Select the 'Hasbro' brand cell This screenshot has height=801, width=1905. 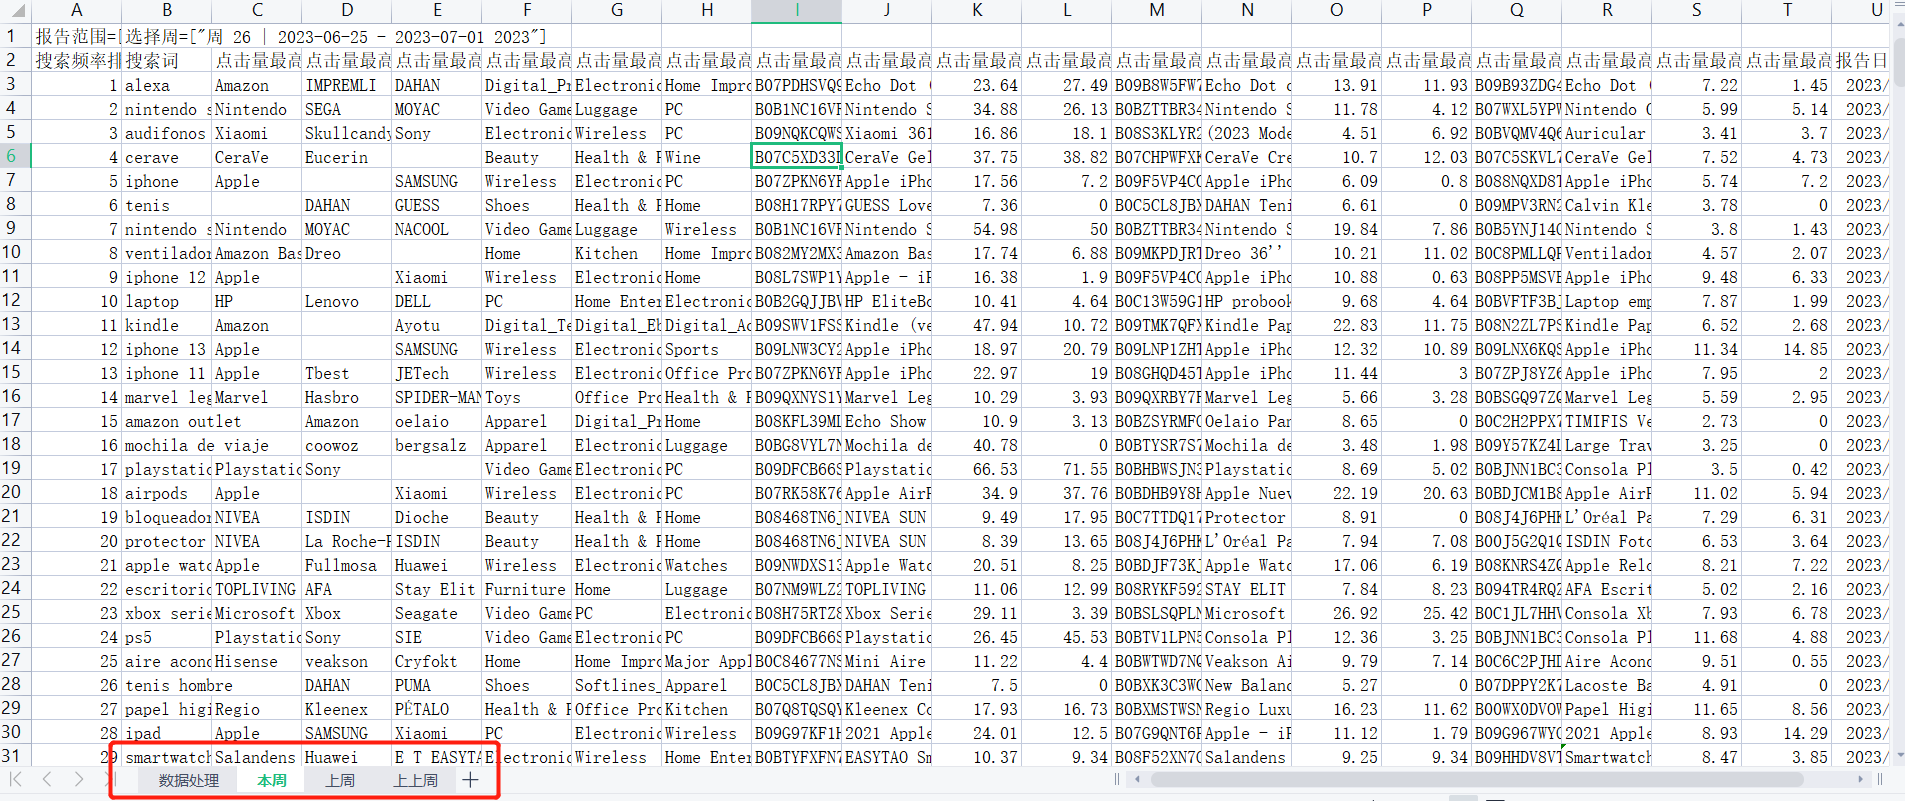347,397
